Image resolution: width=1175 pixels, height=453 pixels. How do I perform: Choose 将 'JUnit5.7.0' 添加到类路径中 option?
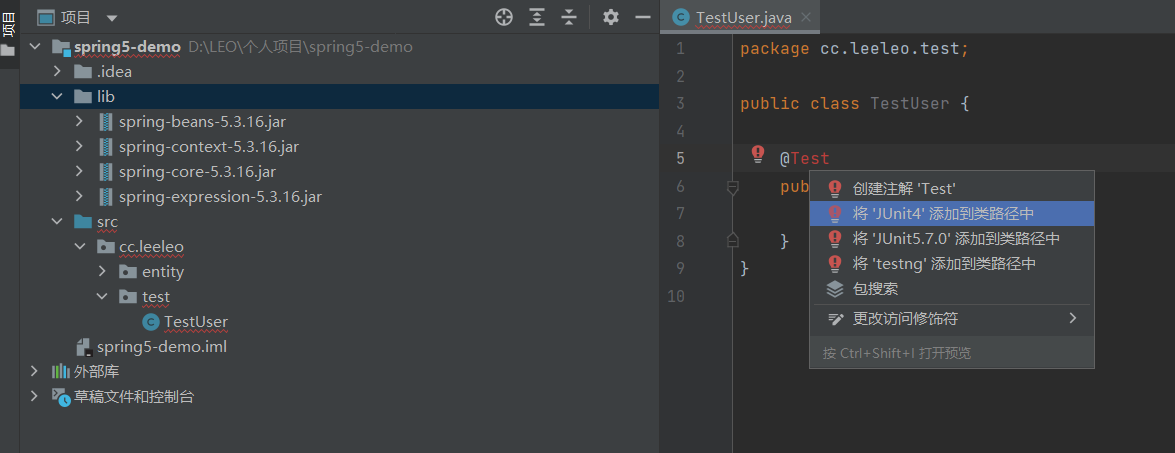click(955, 239)
